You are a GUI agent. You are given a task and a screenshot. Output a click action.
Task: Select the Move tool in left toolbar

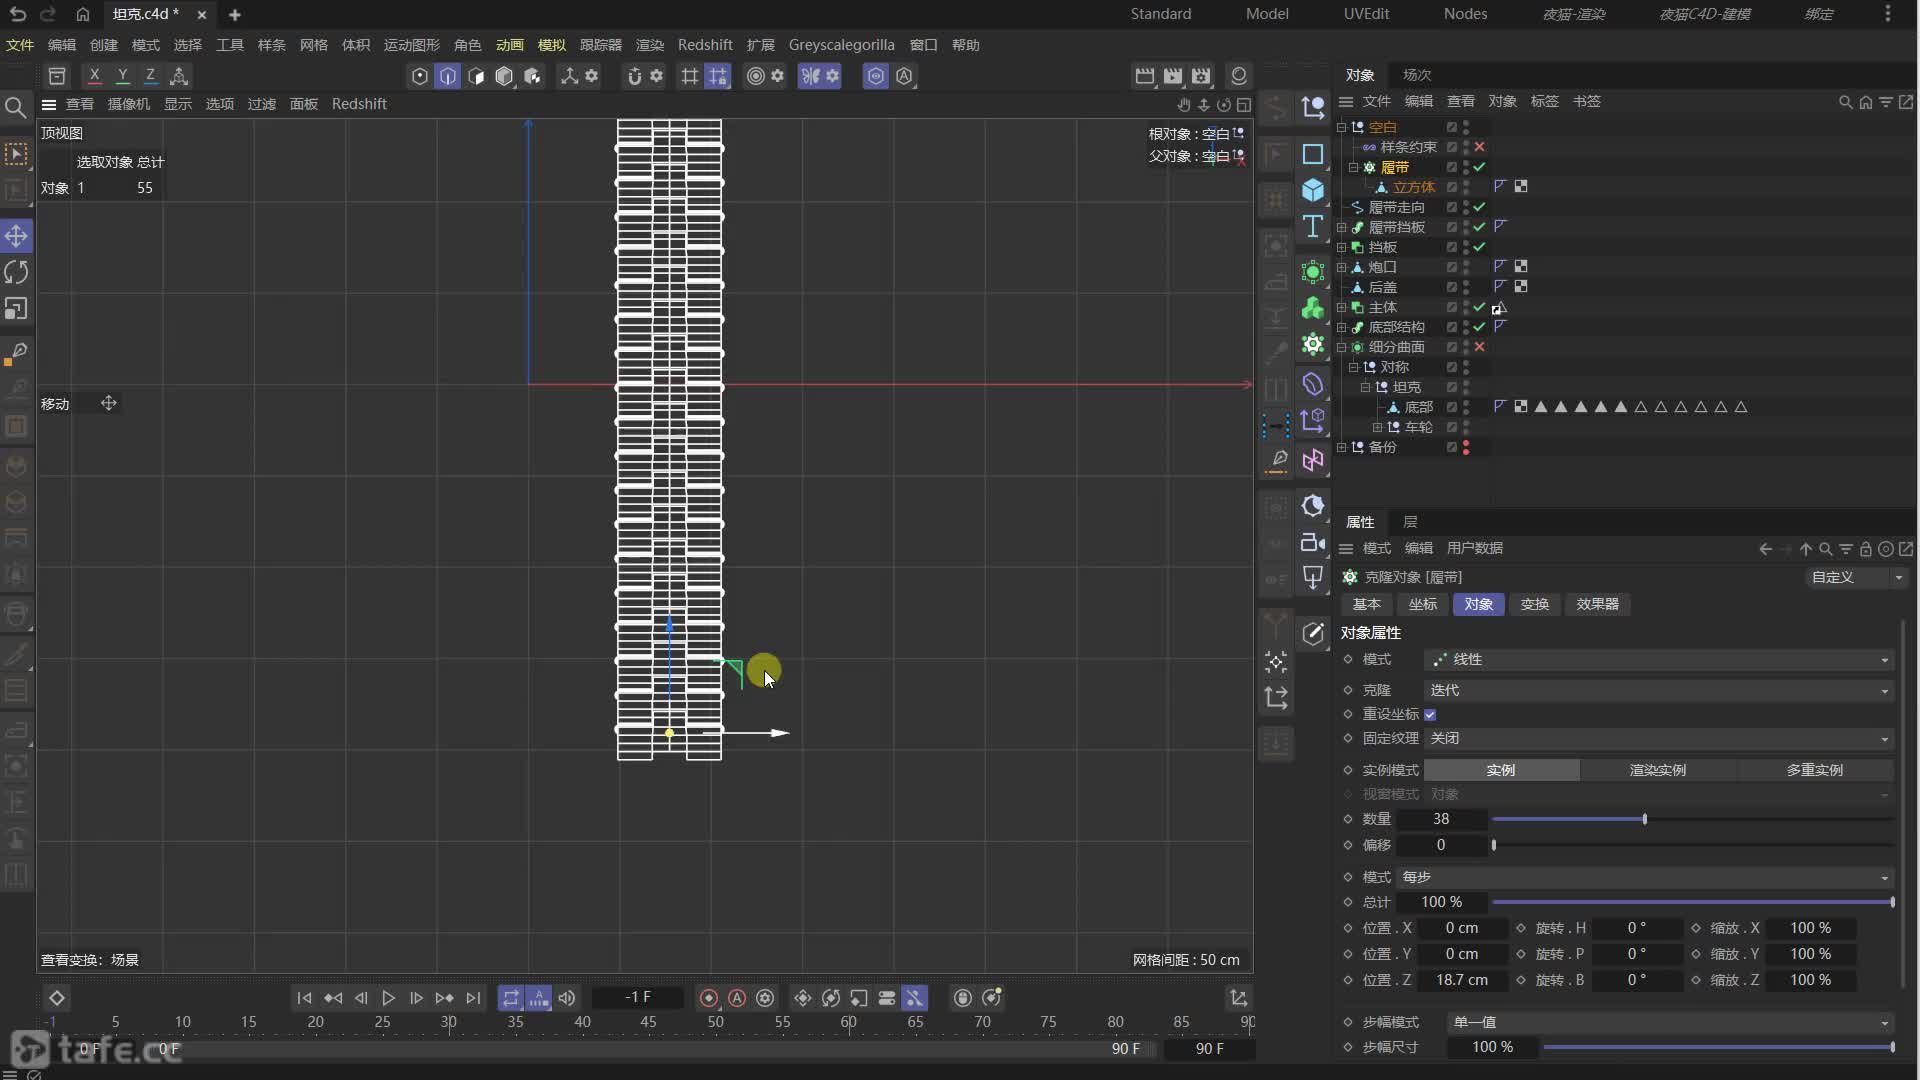tap(16, 236)
